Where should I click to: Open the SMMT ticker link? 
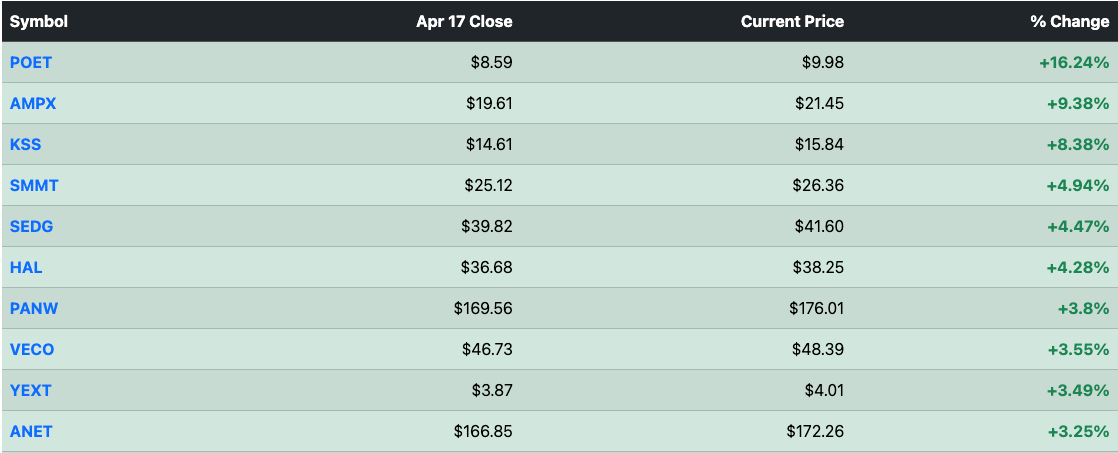tap(34, 185)
